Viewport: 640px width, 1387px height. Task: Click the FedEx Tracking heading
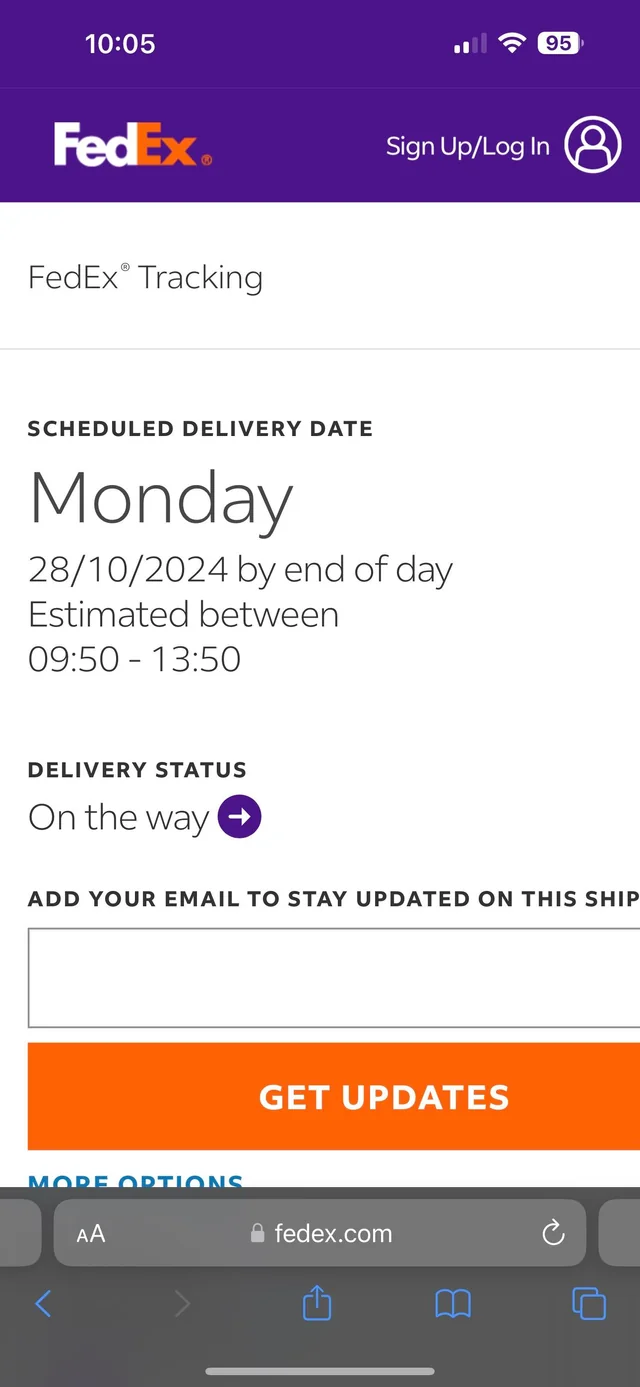point(145,277)
